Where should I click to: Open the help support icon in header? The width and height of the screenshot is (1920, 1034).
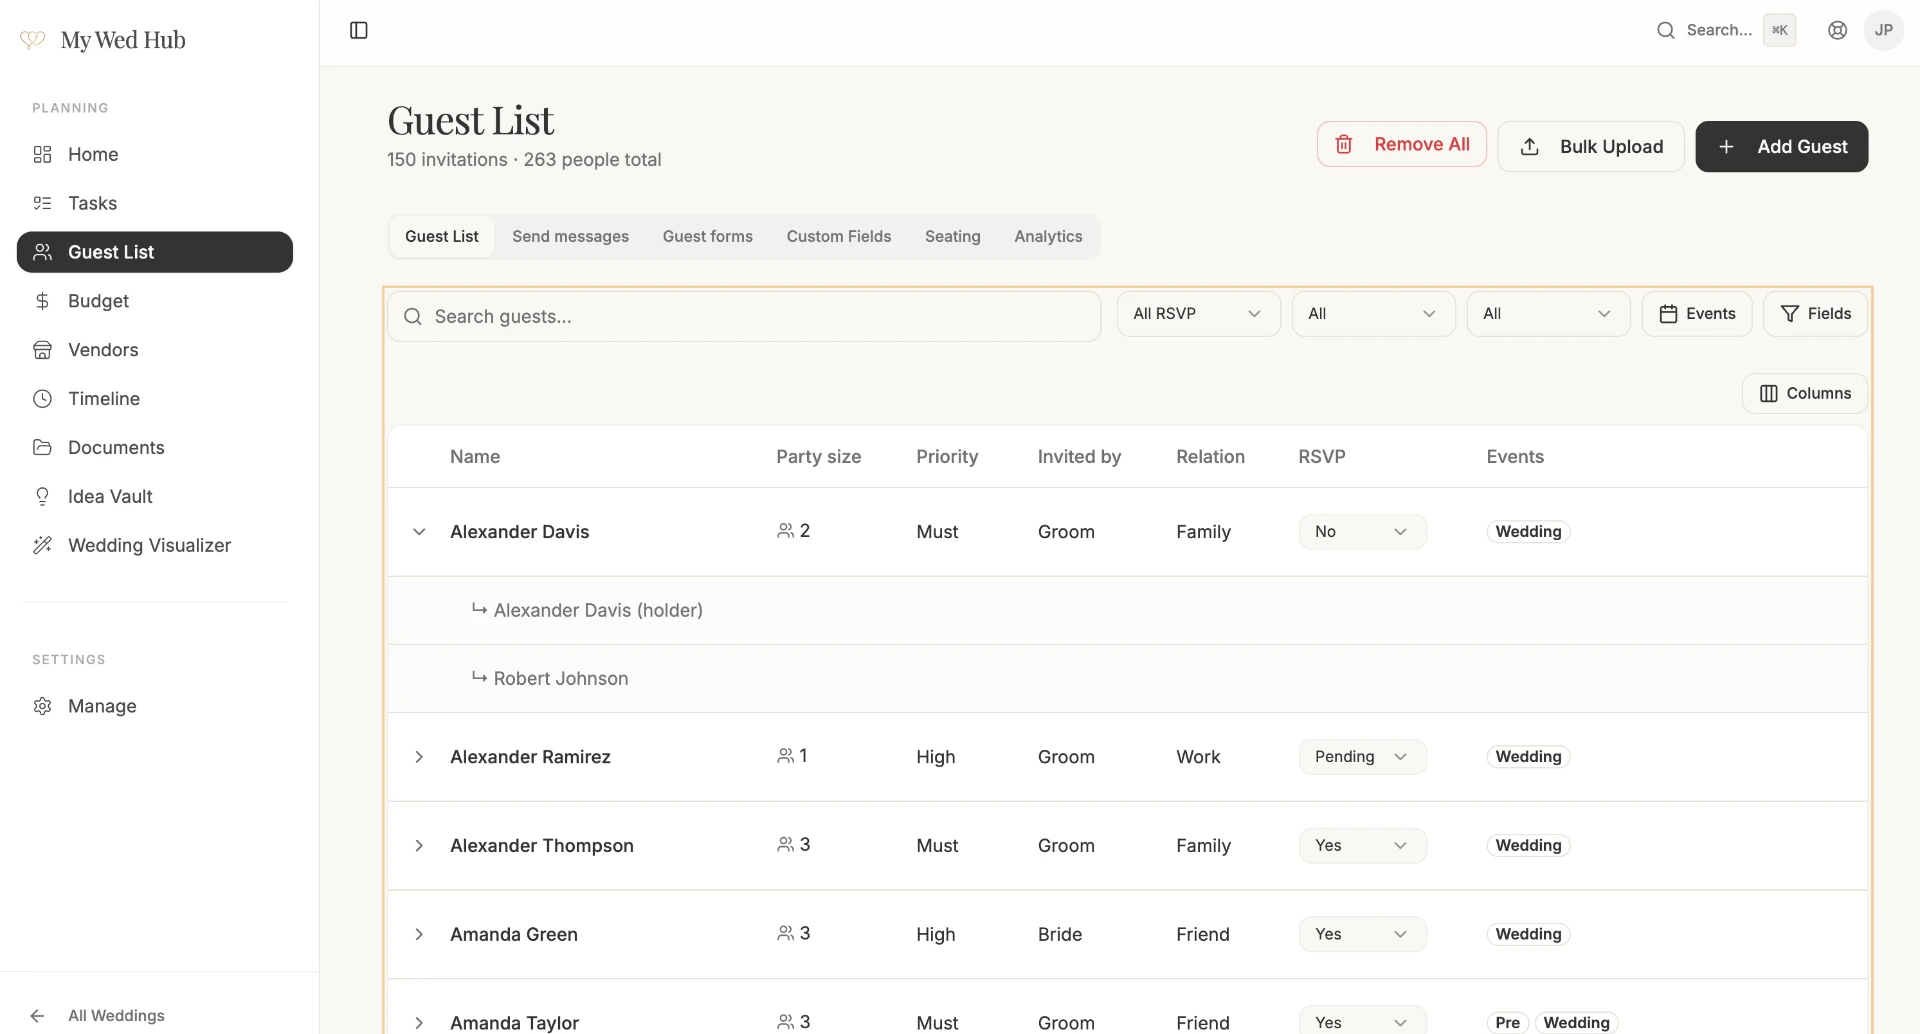[x=1837, y=30]
